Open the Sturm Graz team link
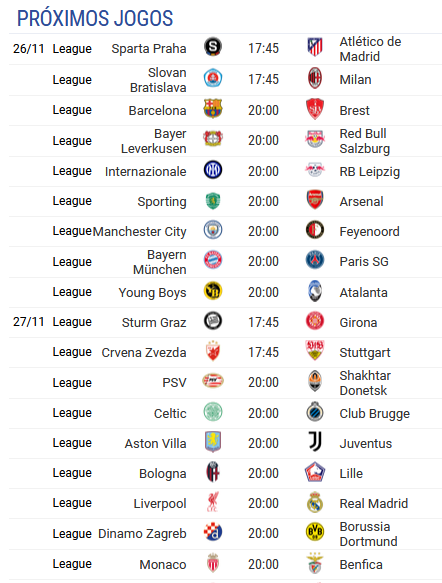 point(154,322)
